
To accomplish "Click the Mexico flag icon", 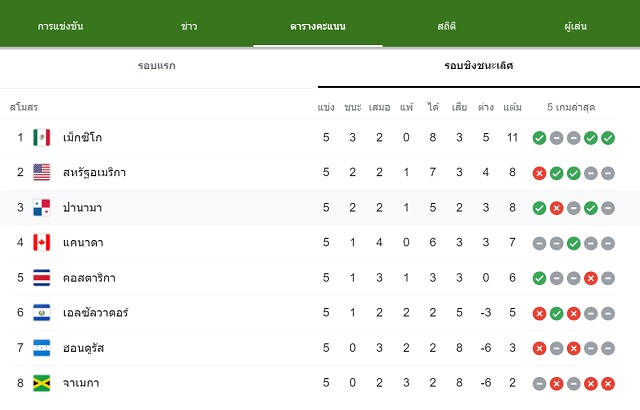I will click(42, 137).
